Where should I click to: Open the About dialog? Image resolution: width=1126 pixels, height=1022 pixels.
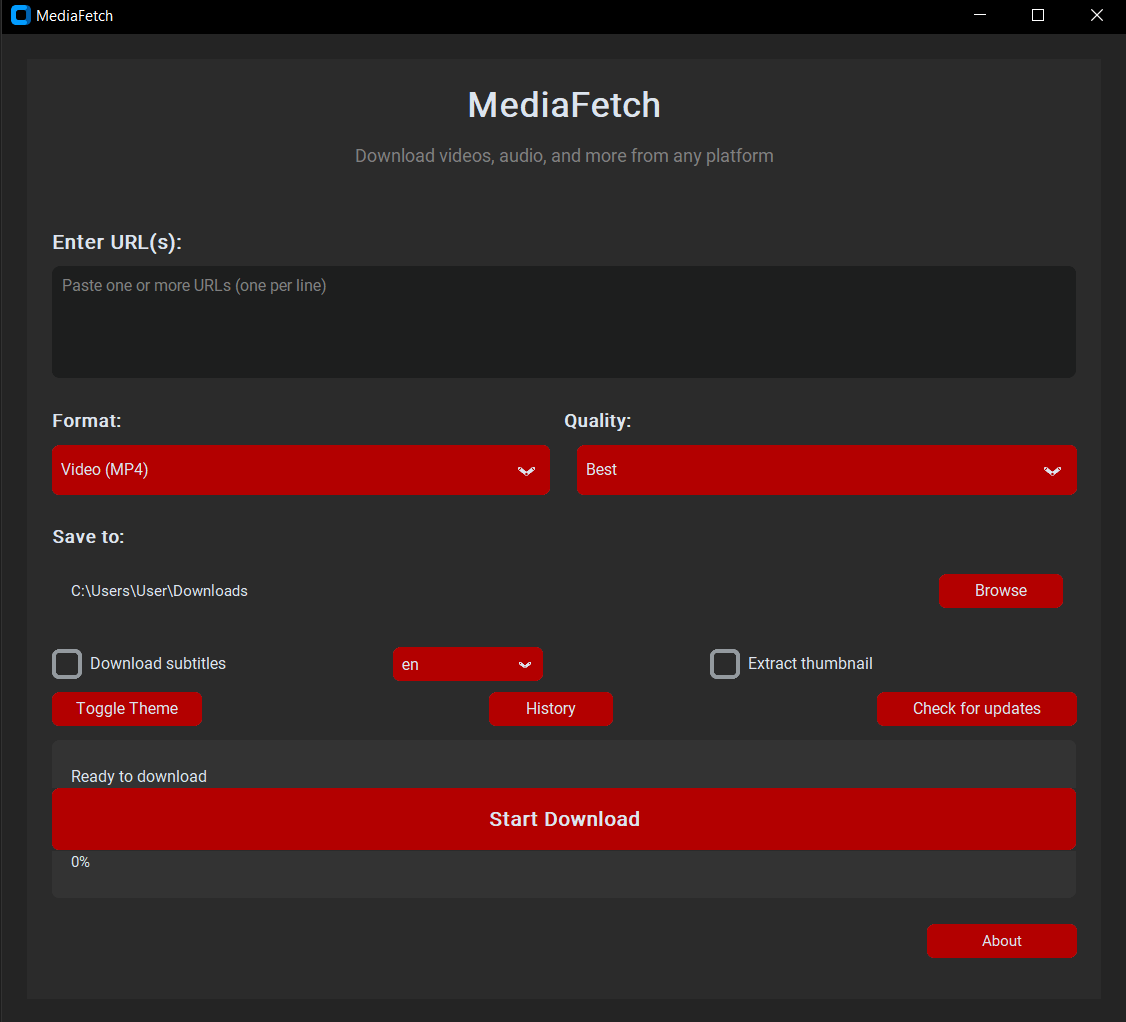1002,940
